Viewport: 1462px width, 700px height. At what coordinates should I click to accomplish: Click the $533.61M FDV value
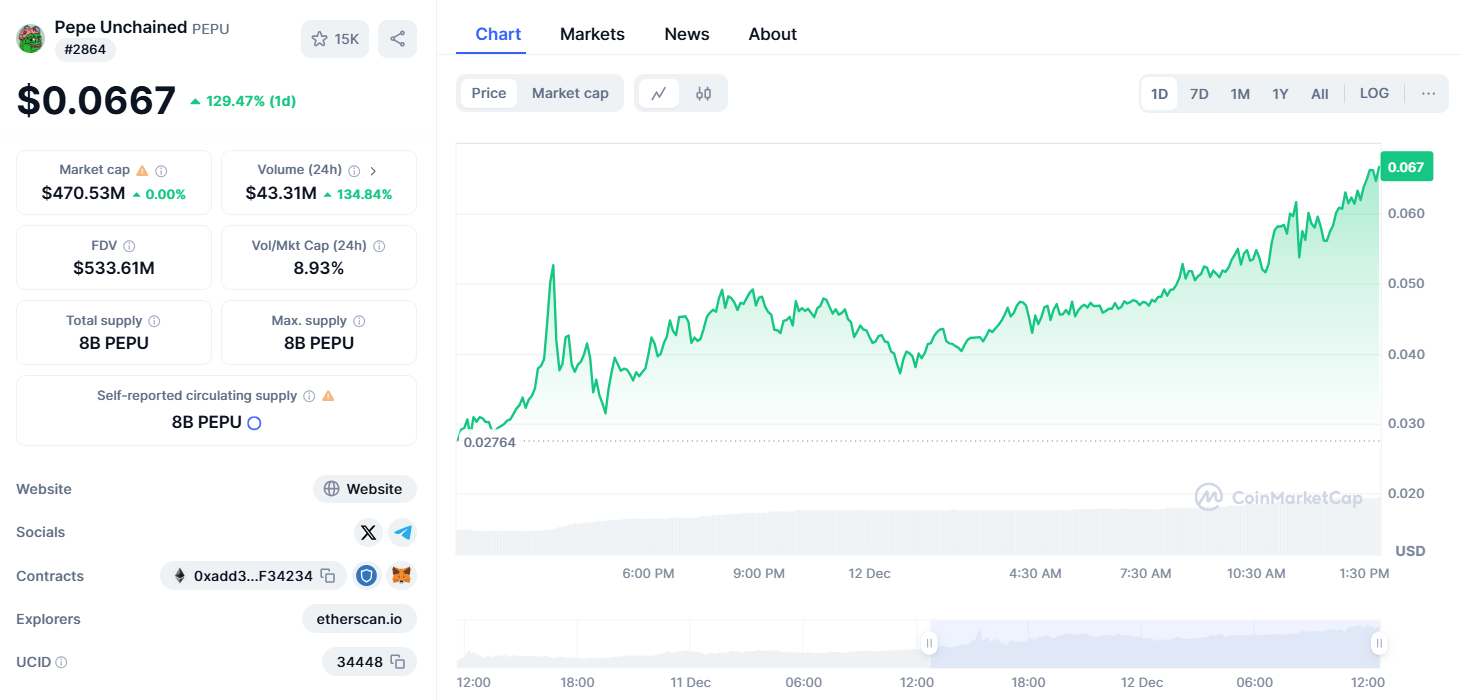[x=114, y=268]
